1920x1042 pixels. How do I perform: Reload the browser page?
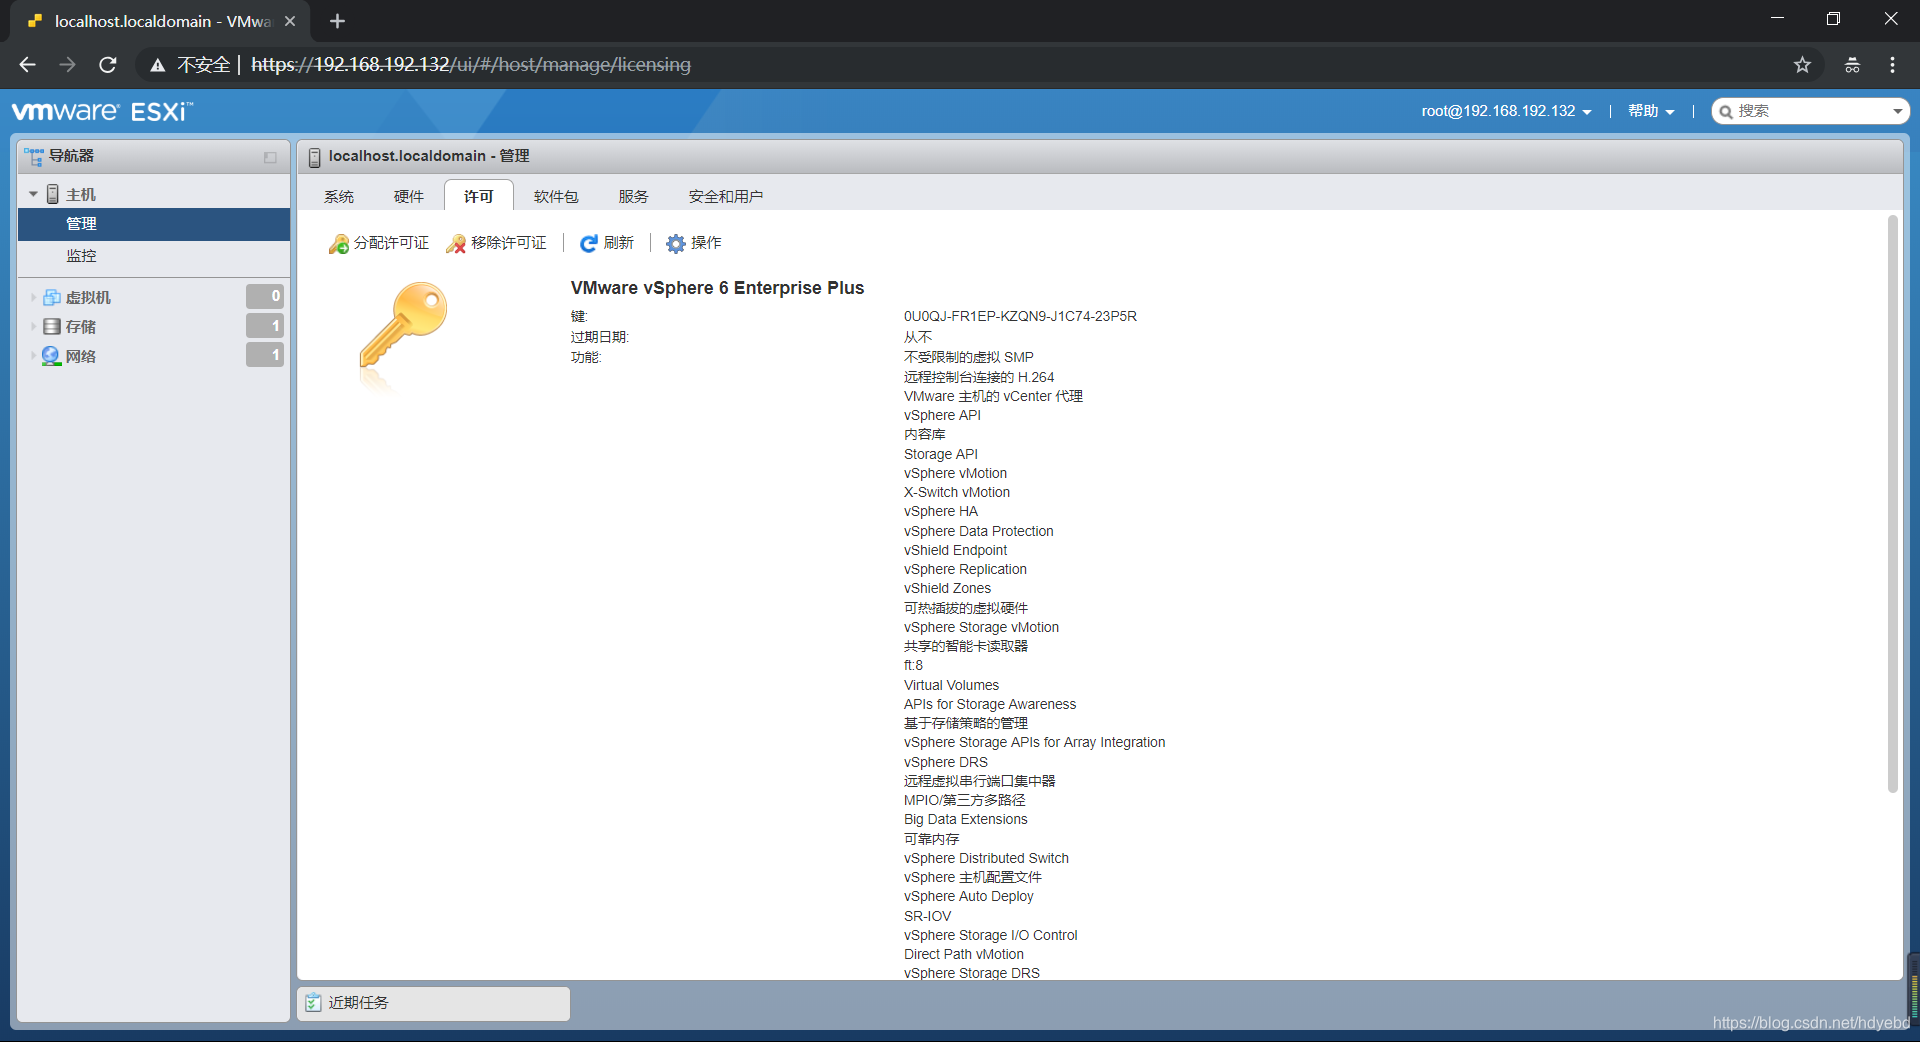[108, 65]
